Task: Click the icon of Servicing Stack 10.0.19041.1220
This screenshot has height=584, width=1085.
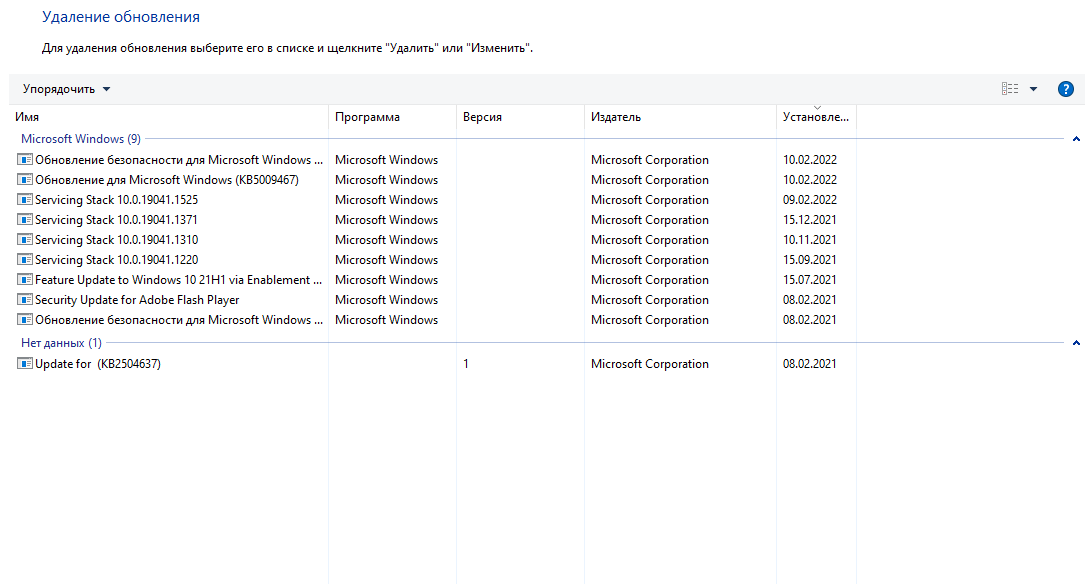Action: 25,260
